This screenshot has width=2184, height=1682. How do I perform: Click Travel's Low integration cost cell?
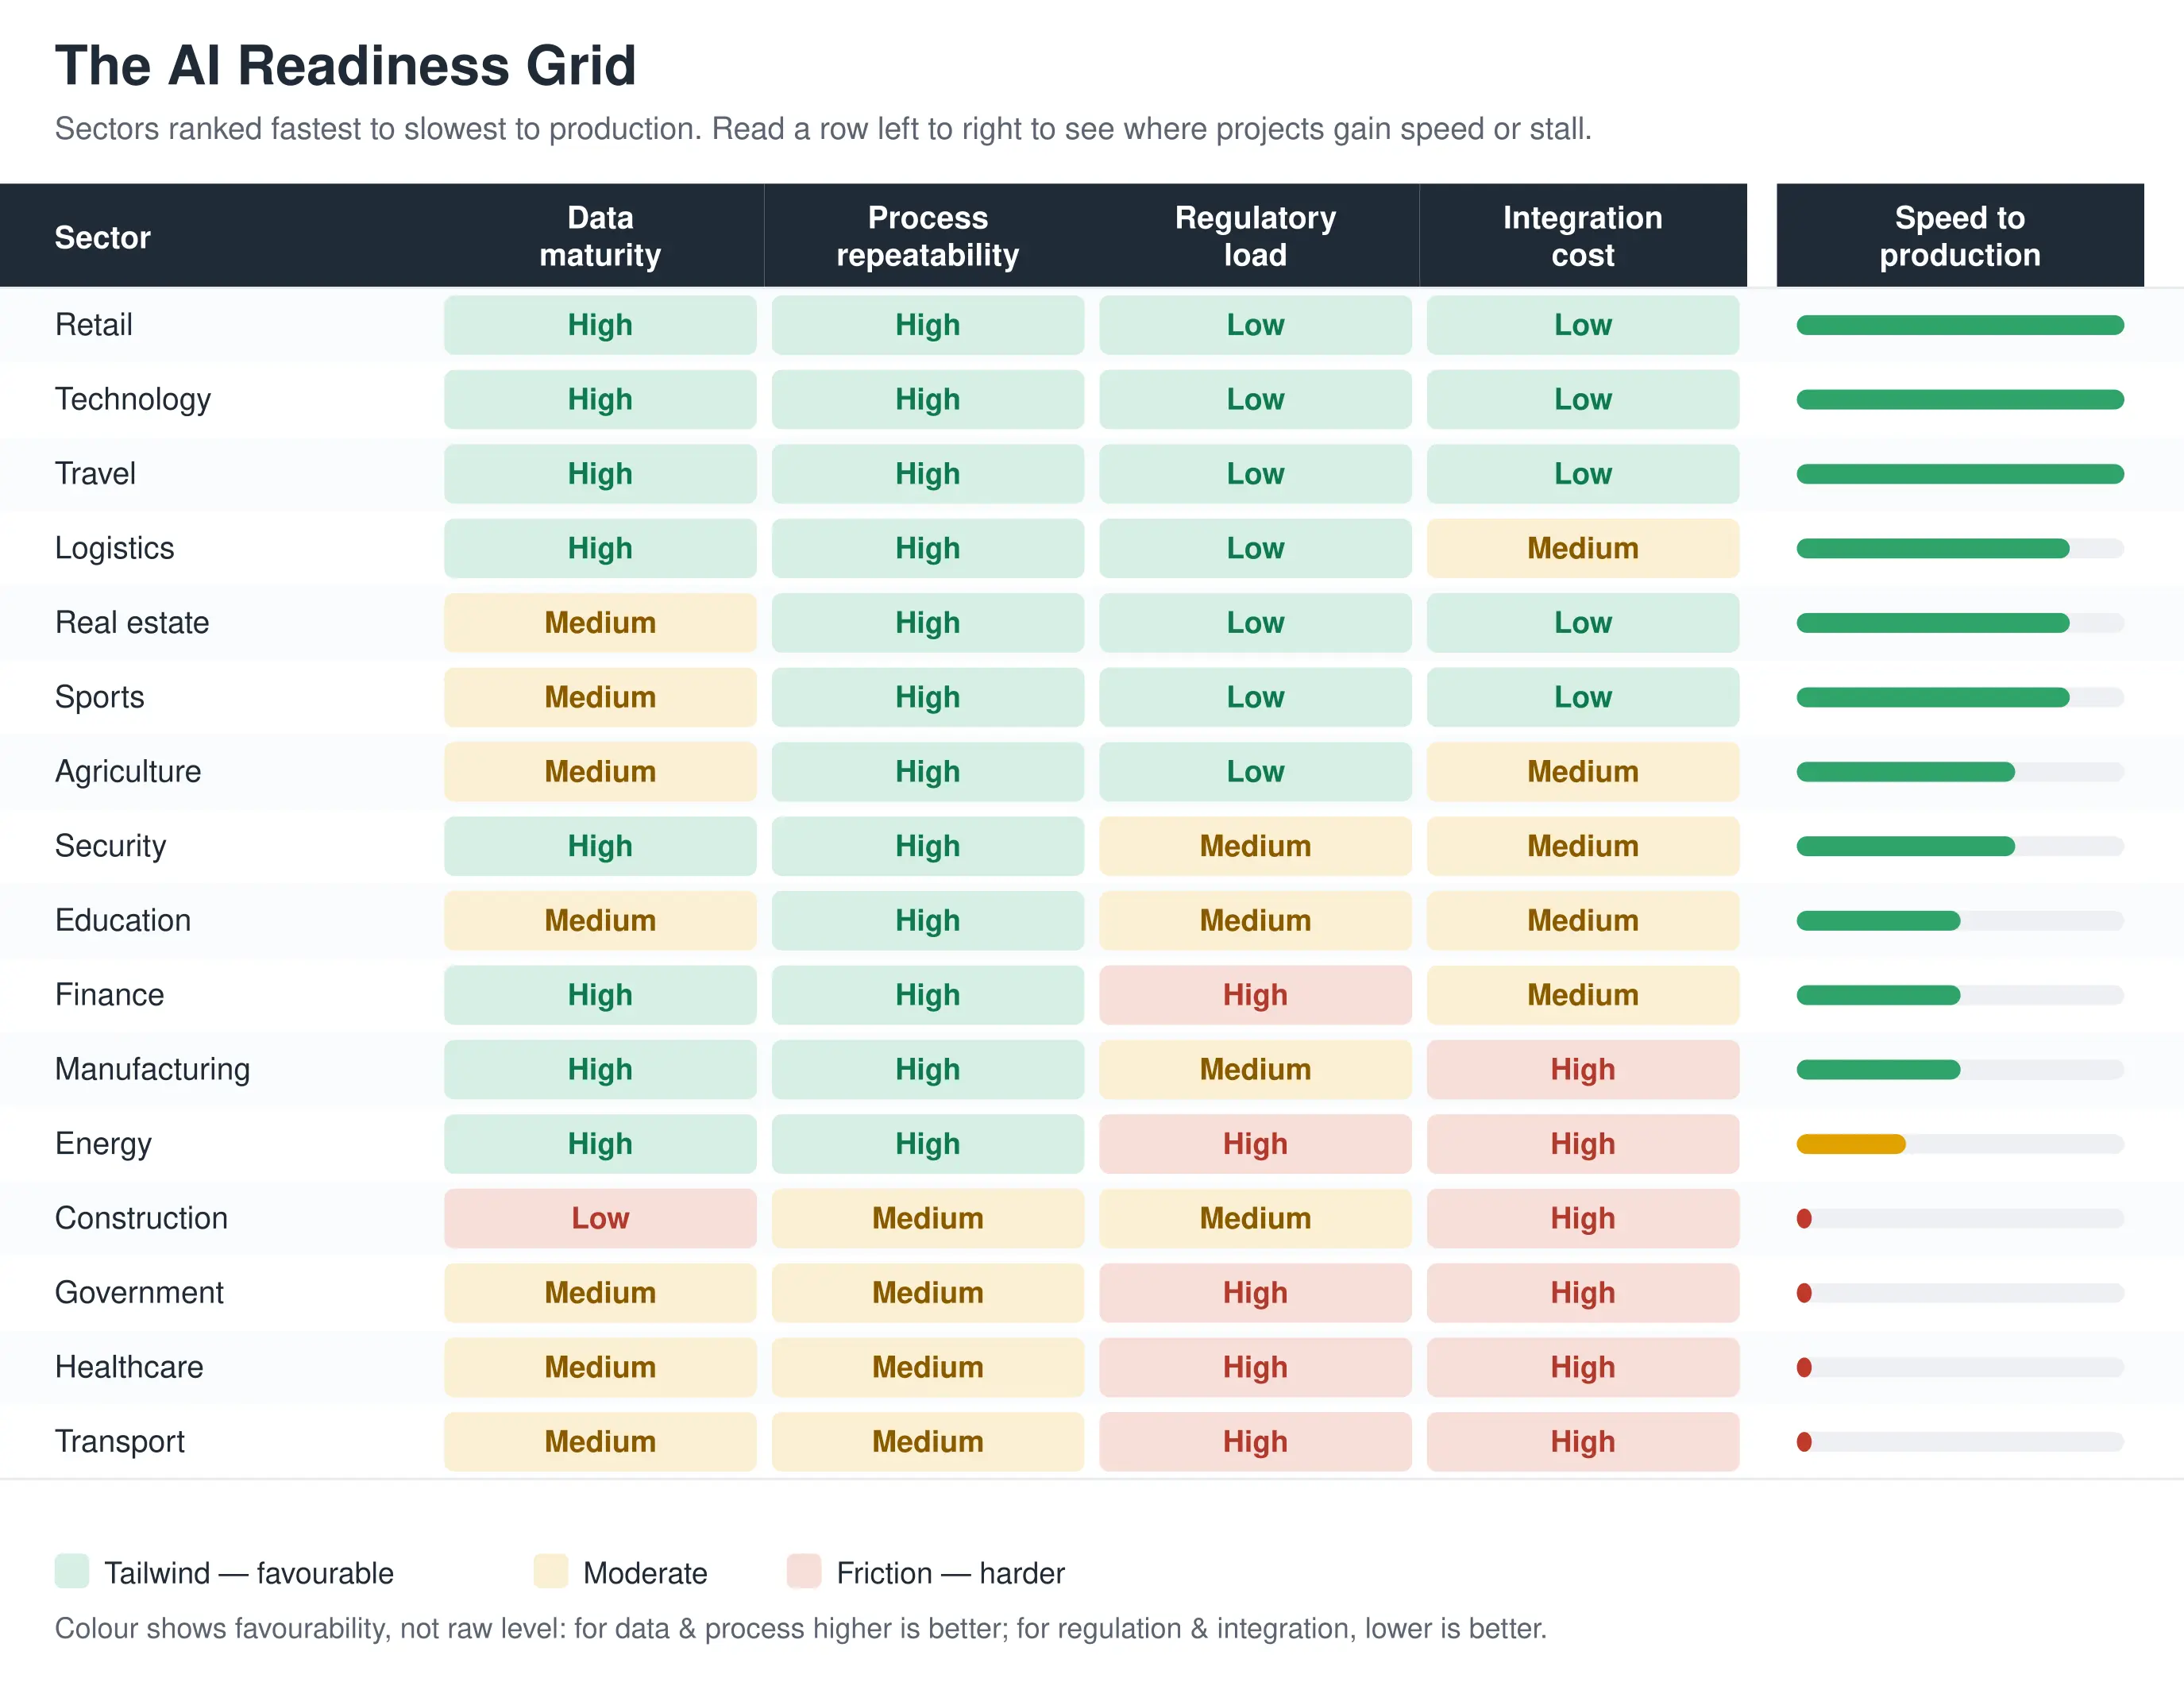1582,474
